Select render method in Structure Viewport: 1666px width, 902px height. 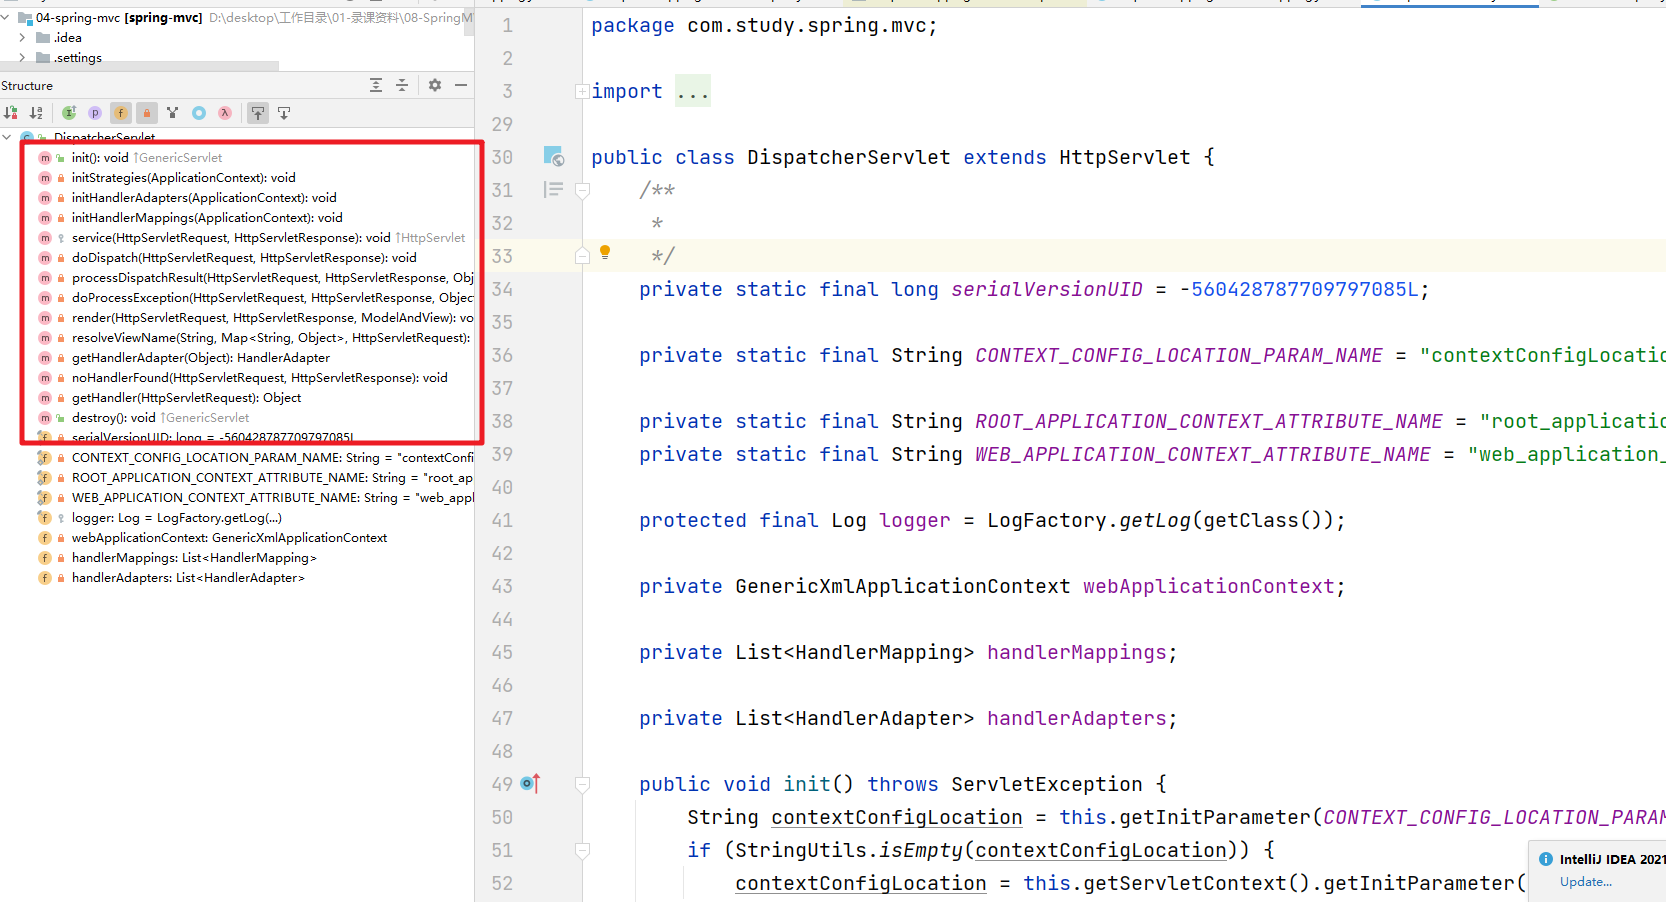tap(272, 317)
